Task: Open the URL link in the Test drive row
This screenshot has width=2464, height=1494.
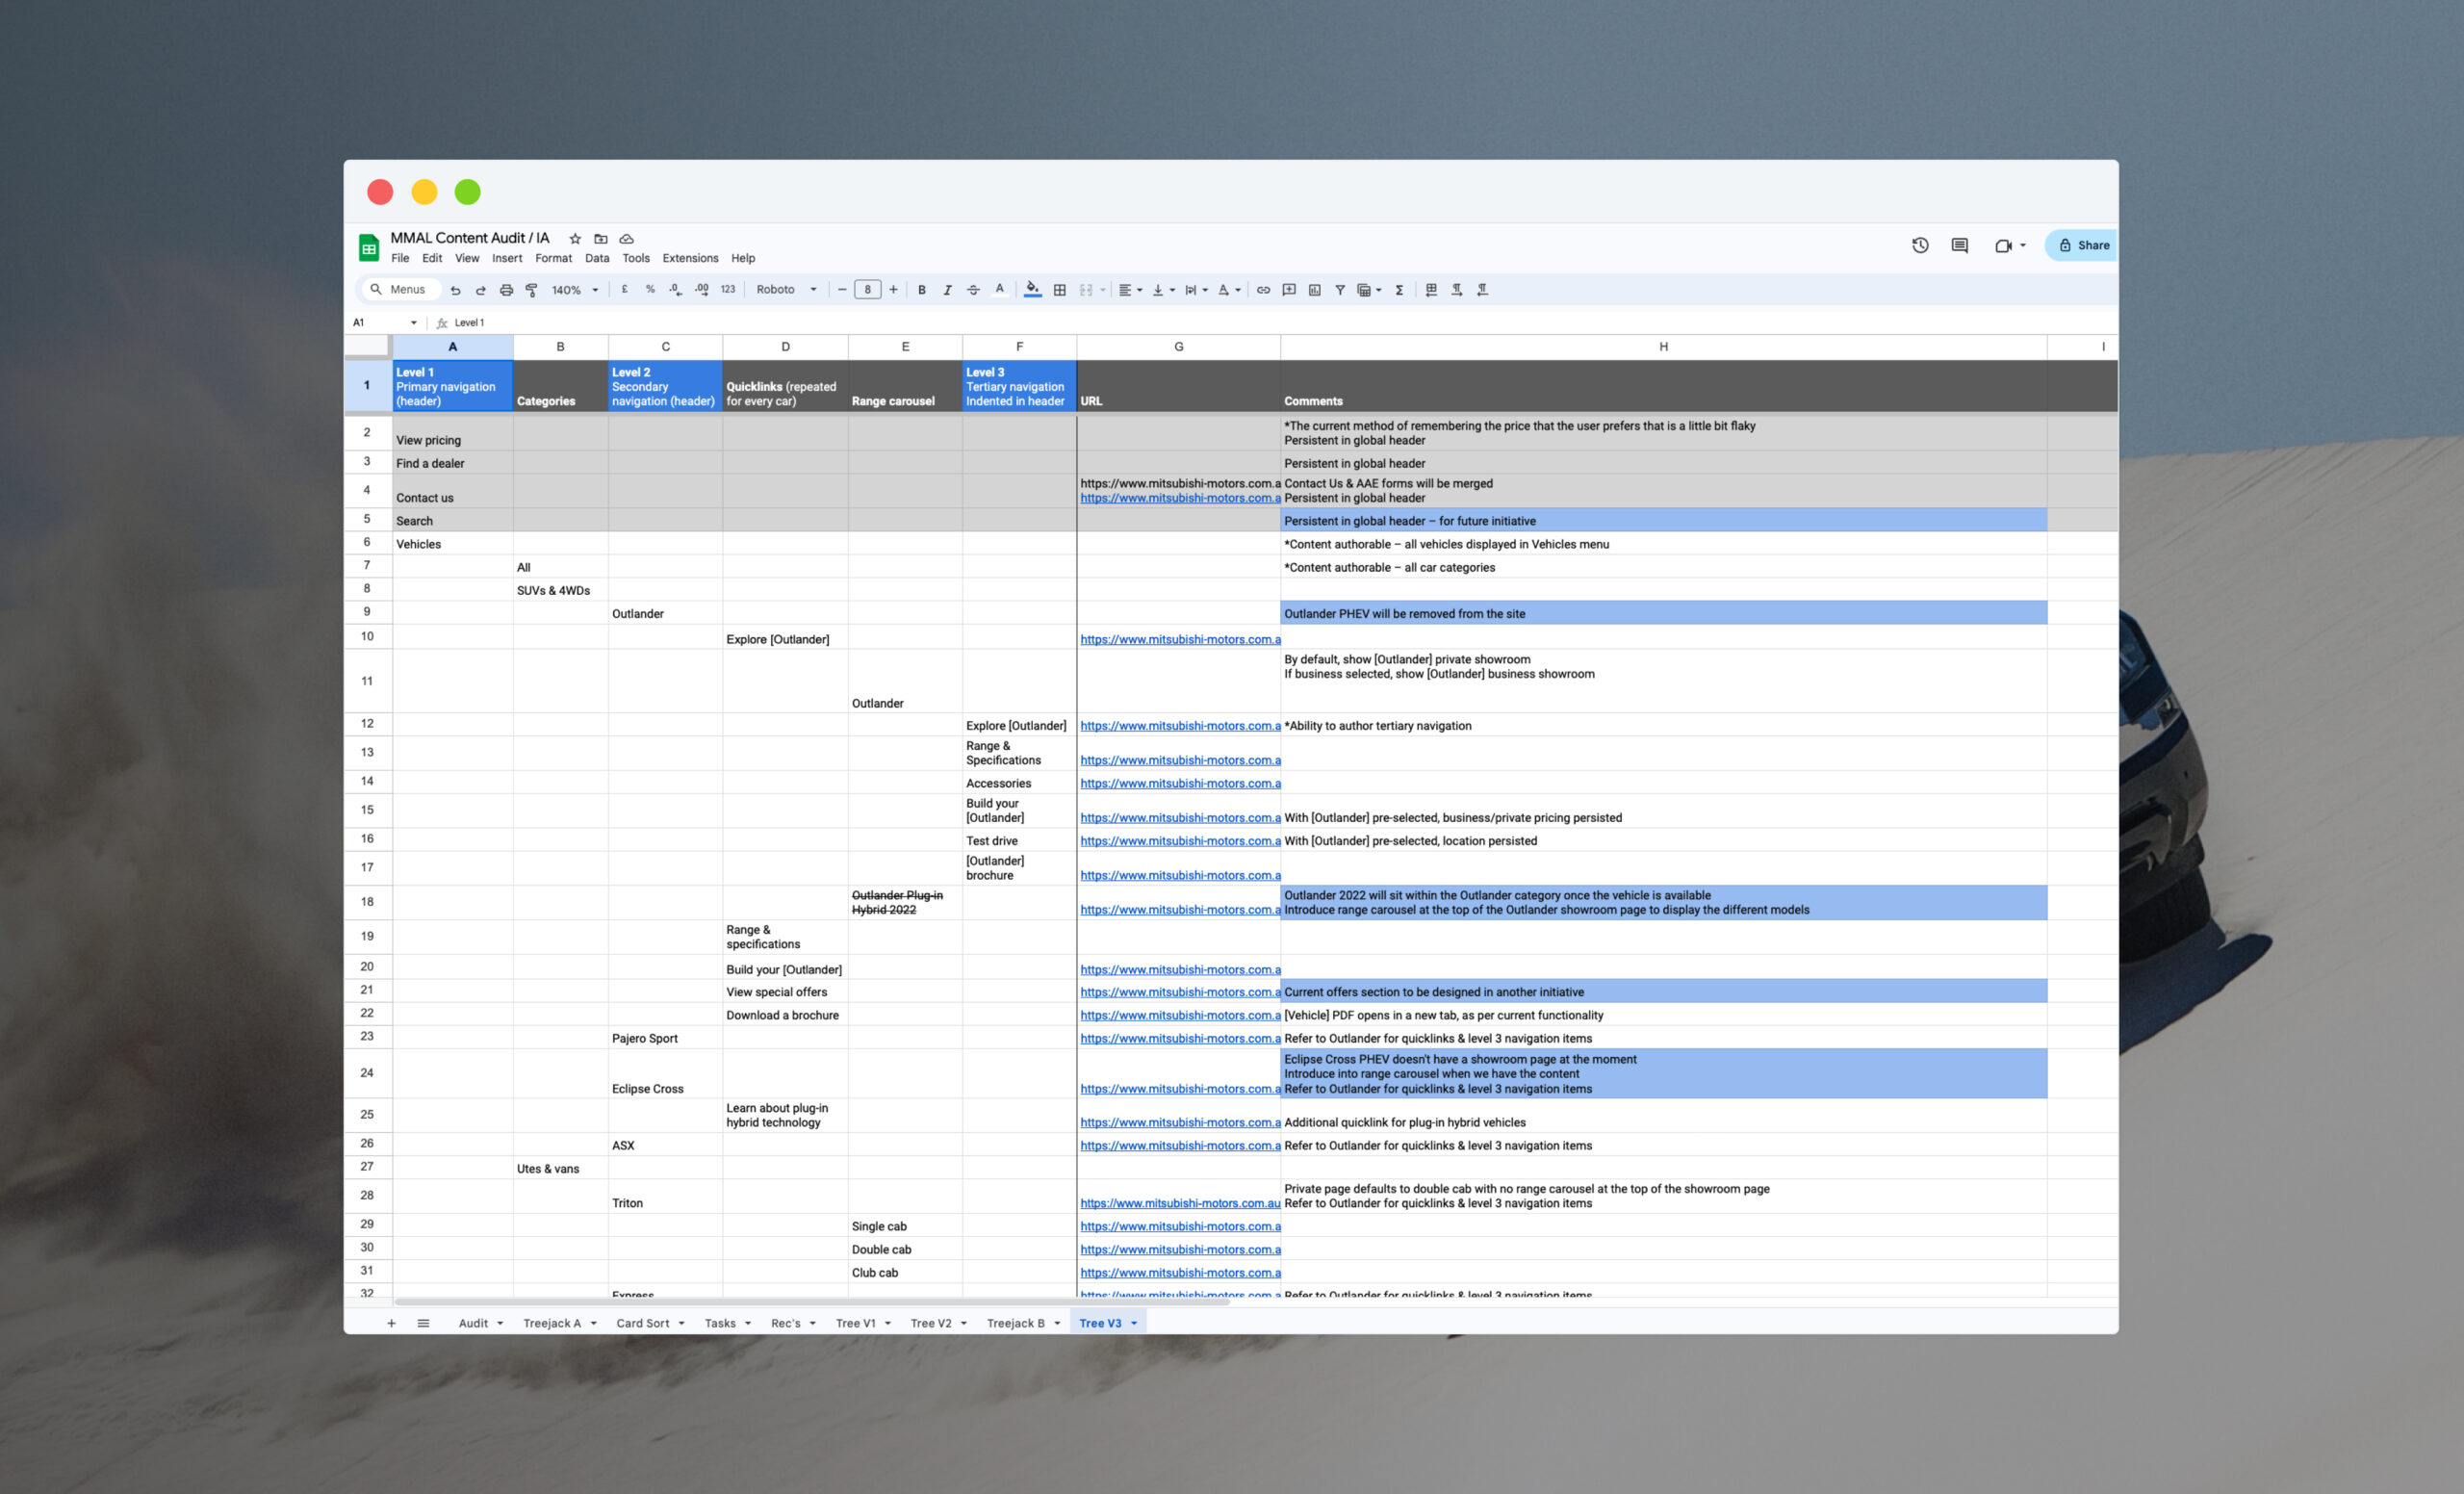Action: click(x=1180, y=841)
